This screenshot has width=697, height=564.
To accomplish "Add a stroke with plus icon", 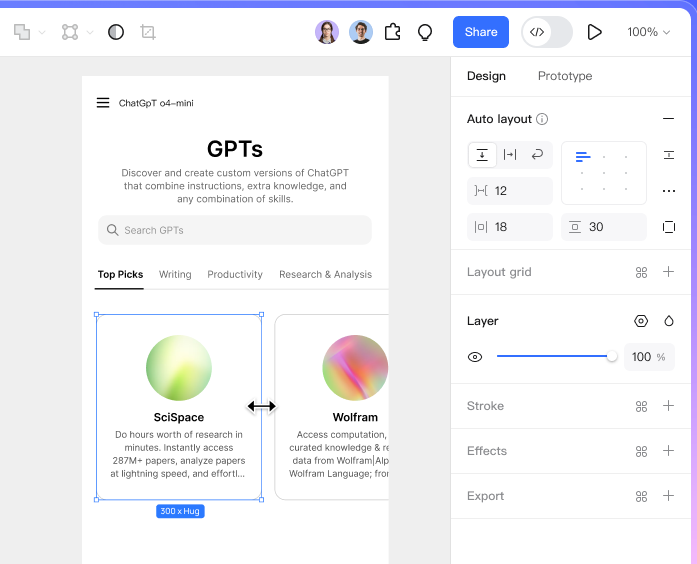I will point(668,405).
